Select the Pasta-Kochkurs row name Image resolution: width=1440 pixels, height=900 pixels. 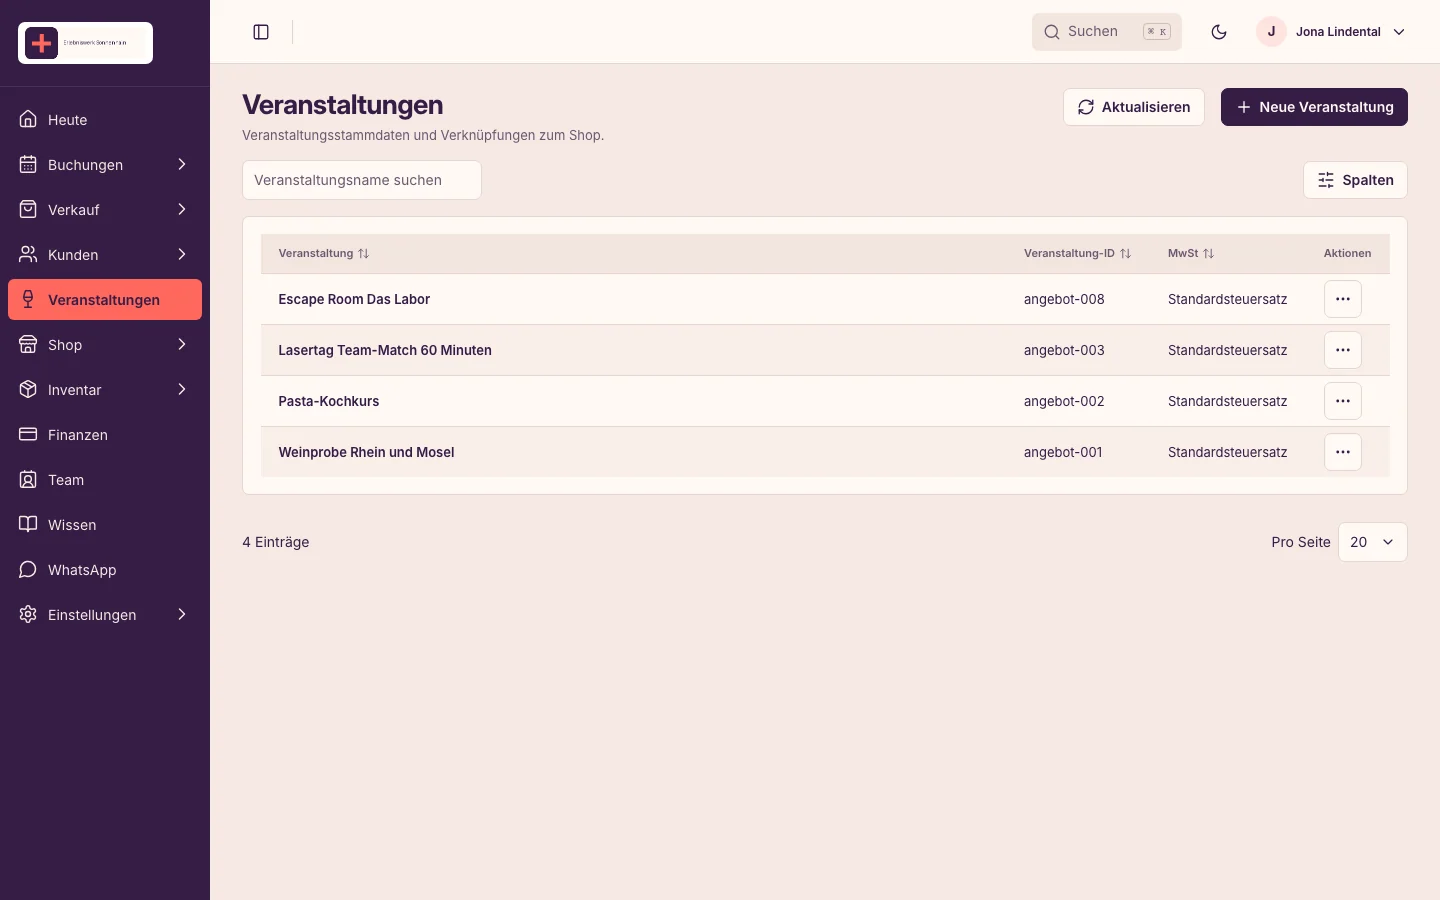tap(329, 401)
